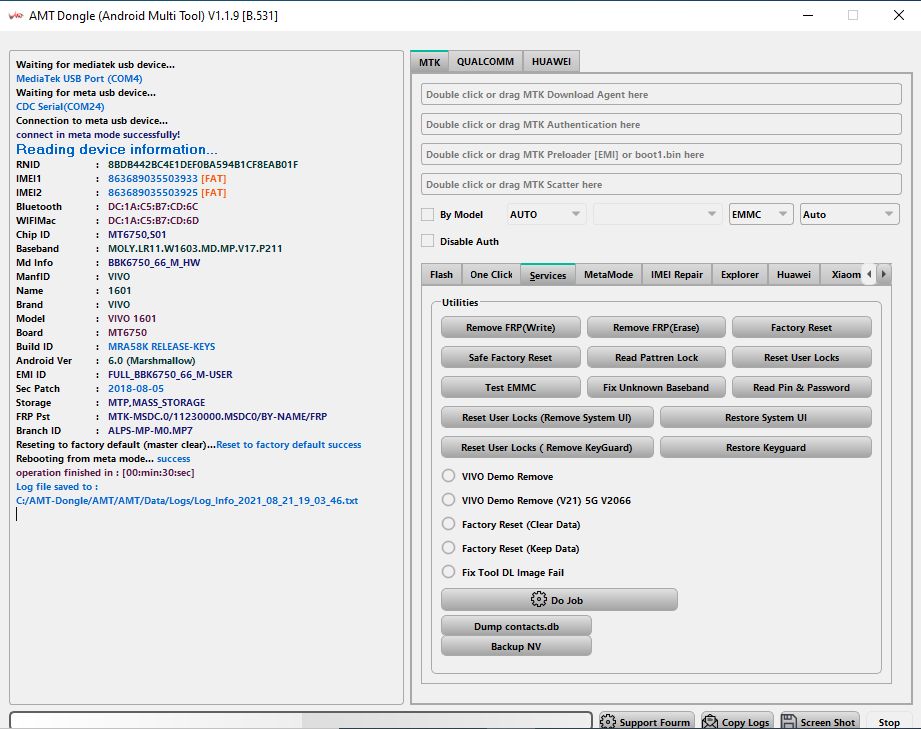Select Fix Tool DL Image Fail option
Image resolution: width=921 pixels, height=729 pixels.
(x=448, y=572)
